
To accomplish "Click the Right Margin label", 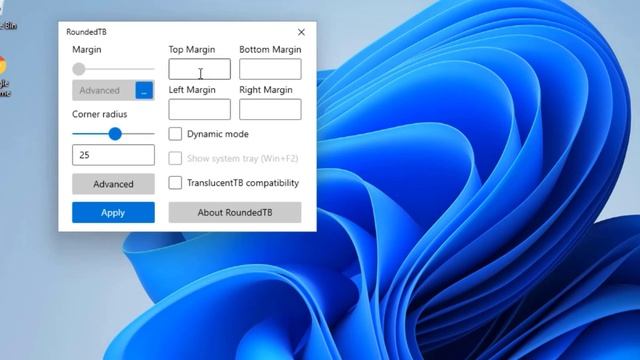I will pos(266,90).
